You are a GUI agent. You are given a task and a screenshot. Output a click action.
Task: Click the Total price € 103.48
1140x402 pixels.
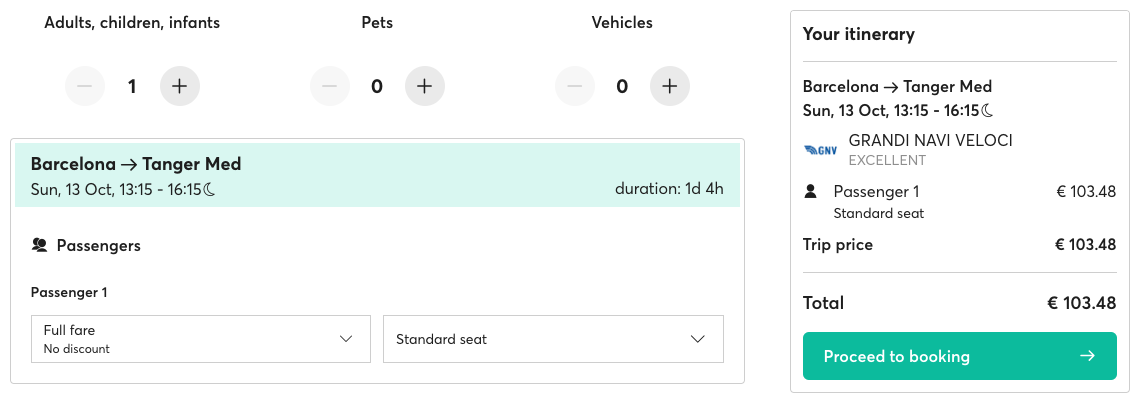coord(1081,303)
